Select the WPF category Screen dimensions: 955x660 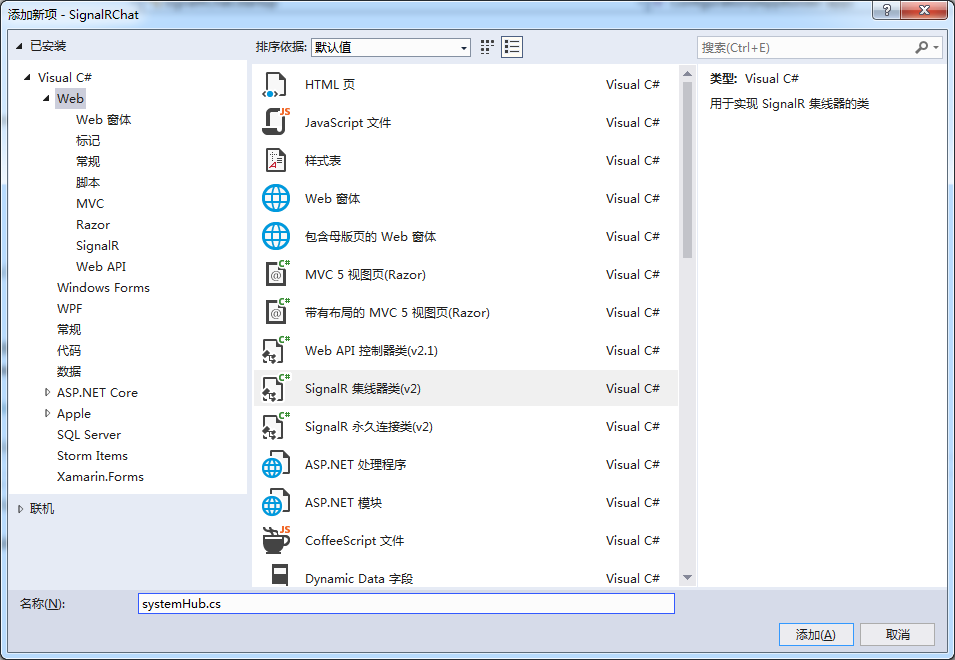(69, 309)
